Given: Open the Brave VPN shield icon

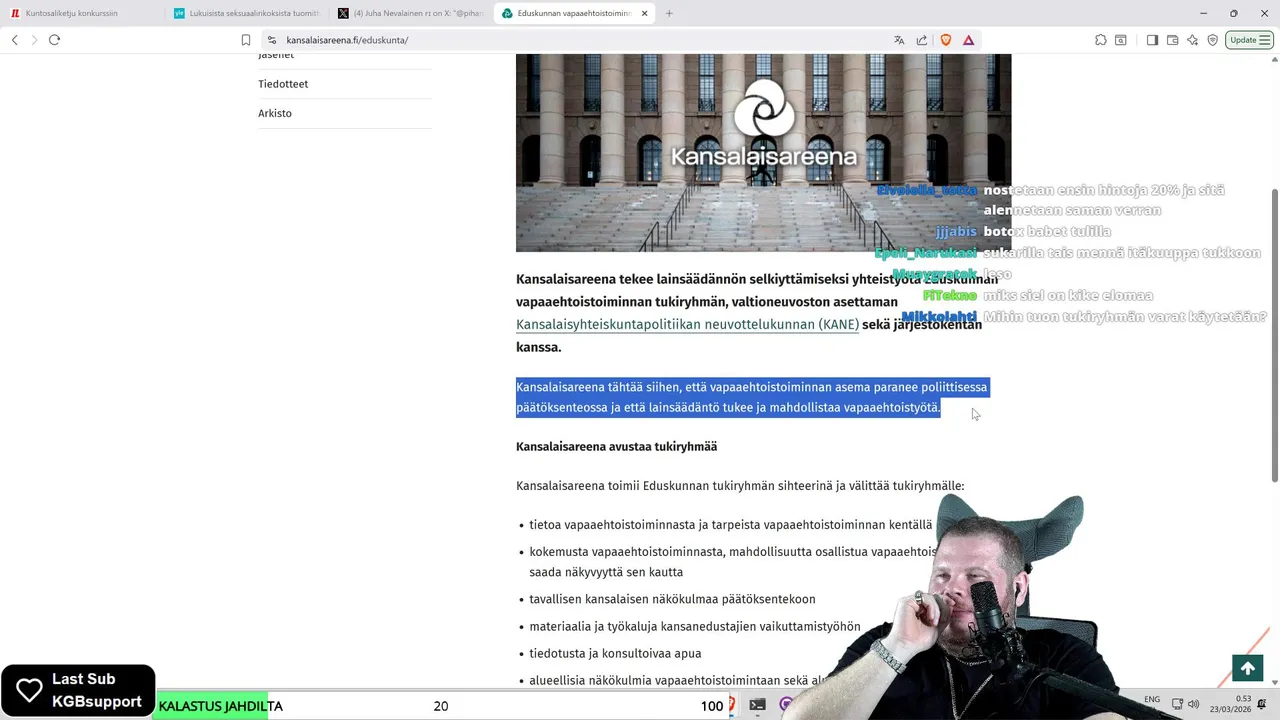Looking at the screenshot, I should [x=1212, y=40].
